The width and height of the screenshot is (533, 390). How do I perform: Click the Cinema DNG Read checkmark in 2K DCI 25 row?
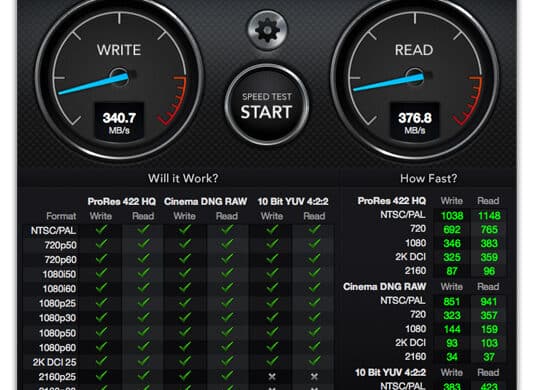(227, 361)
